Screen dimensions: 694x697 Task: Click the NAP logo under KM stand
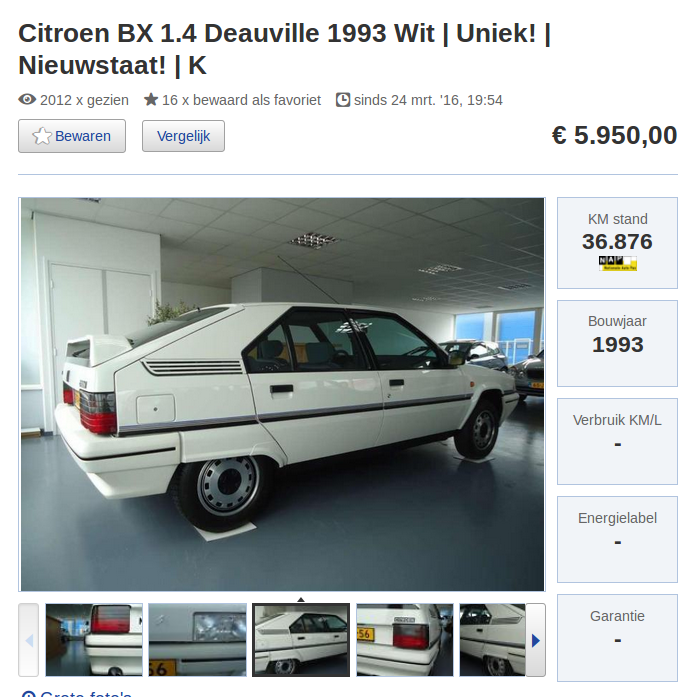[x=618, y=263]
